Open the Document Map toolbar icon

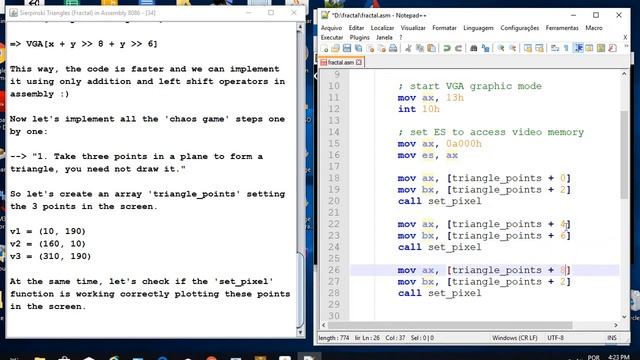(x=601, y=48)
